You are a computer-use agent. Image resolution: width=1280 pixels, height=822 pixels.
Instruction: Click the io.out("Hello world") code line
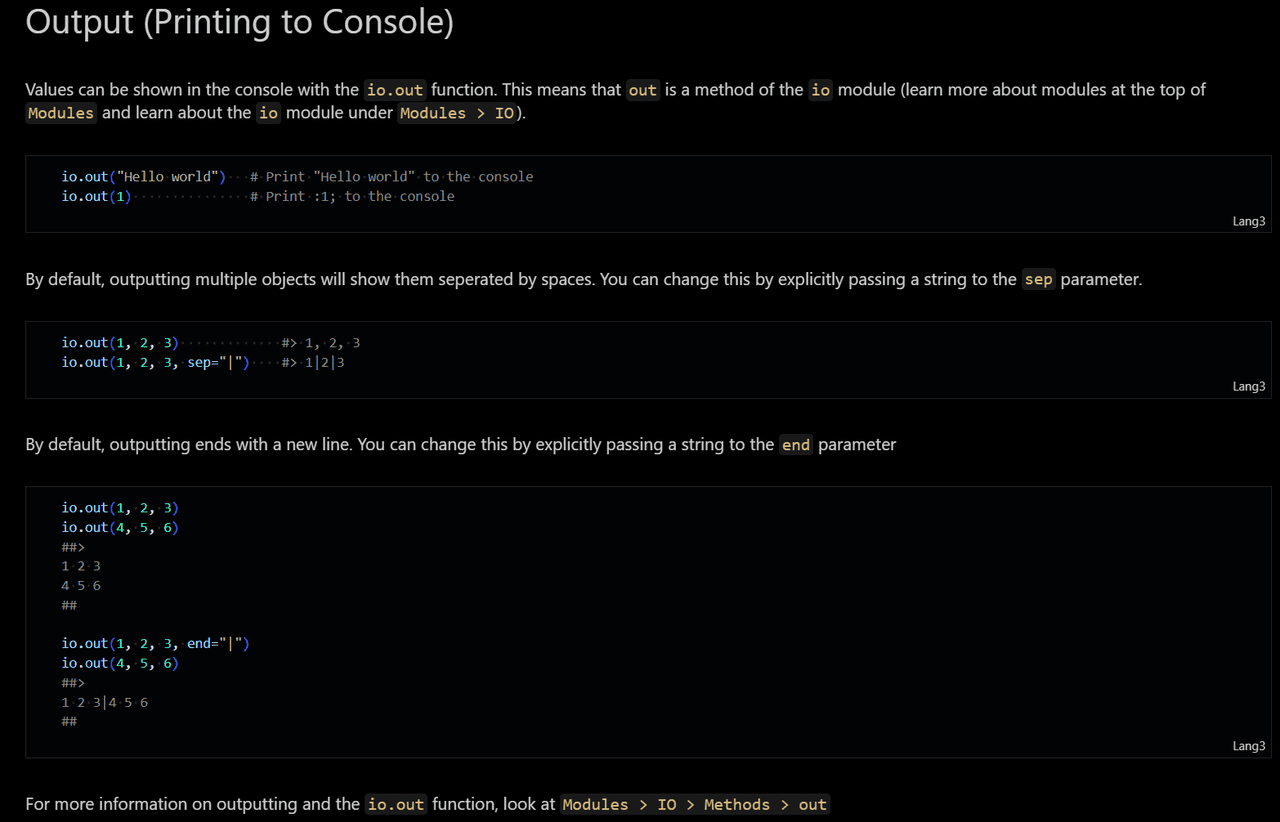coord(144,177)
